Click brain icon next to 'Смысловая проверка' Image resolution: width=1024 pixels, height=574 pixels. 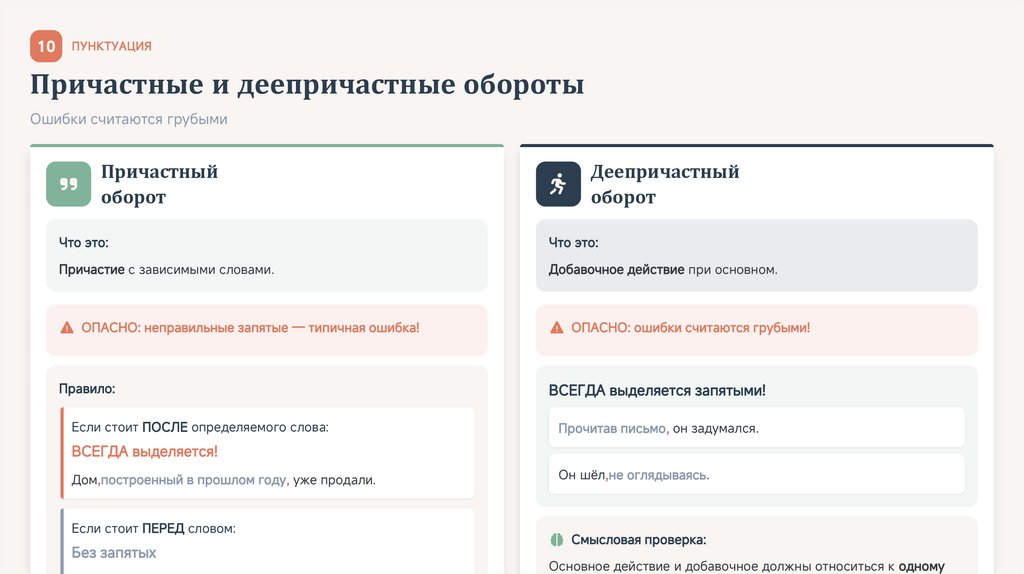point(556,540)
